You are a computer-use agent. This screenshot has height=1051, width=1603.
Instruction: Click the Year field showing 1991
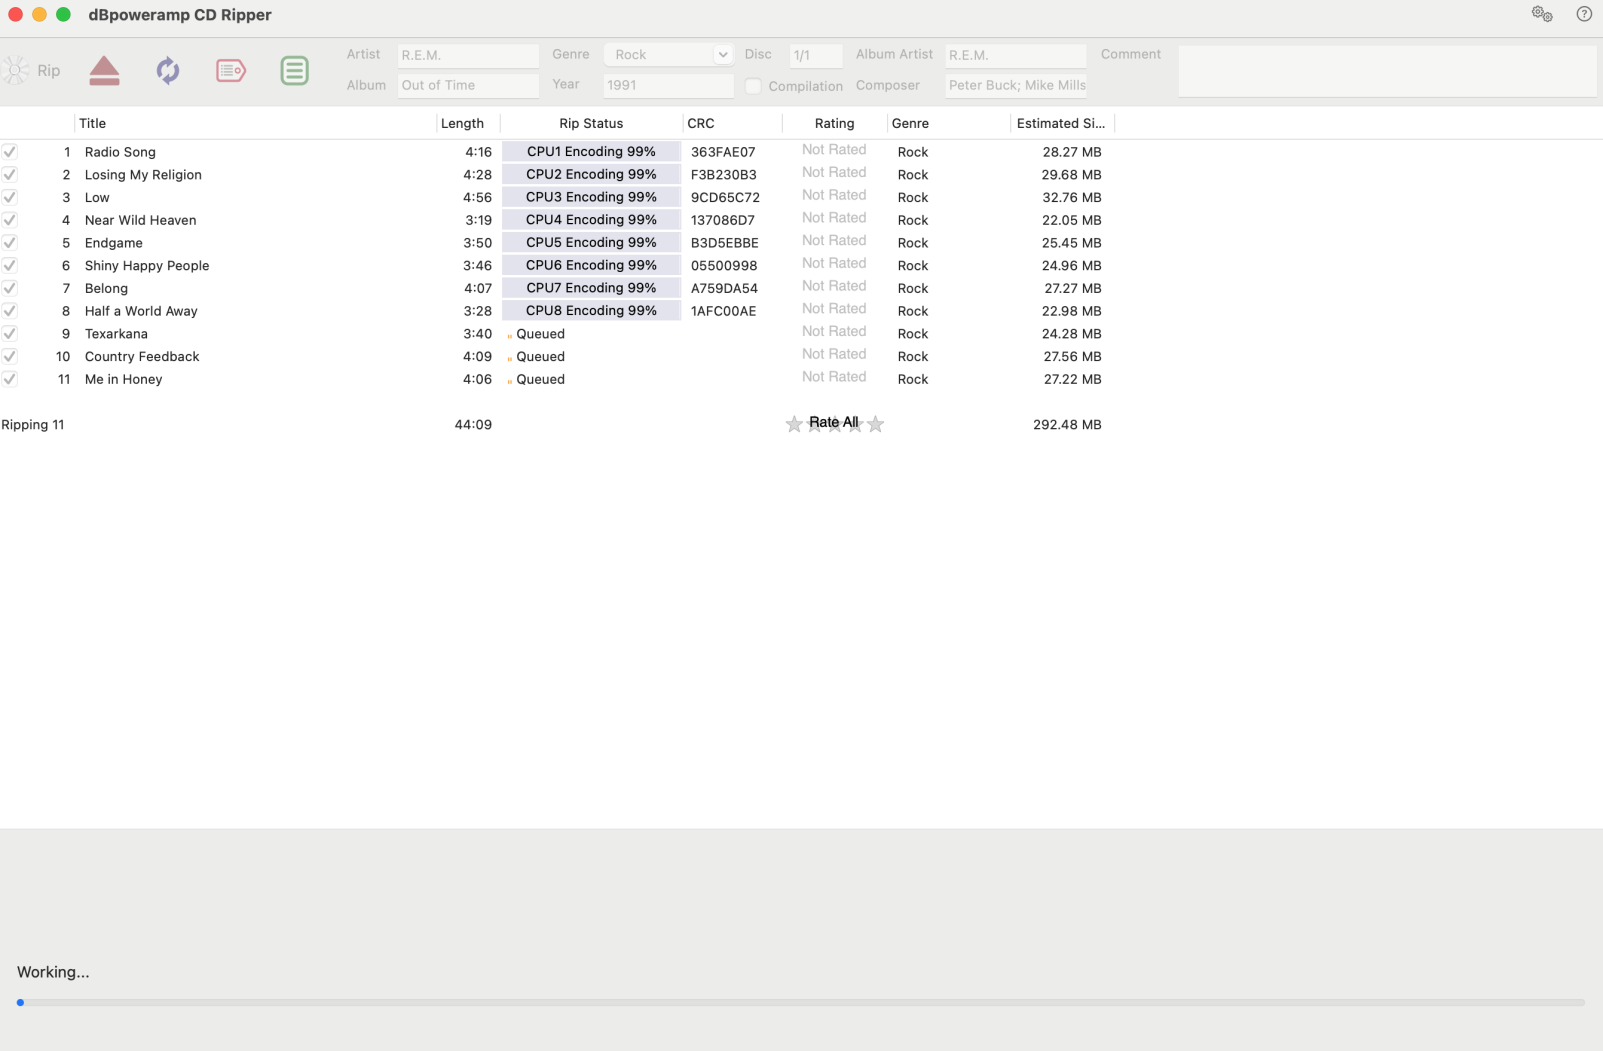click(669, 85)
